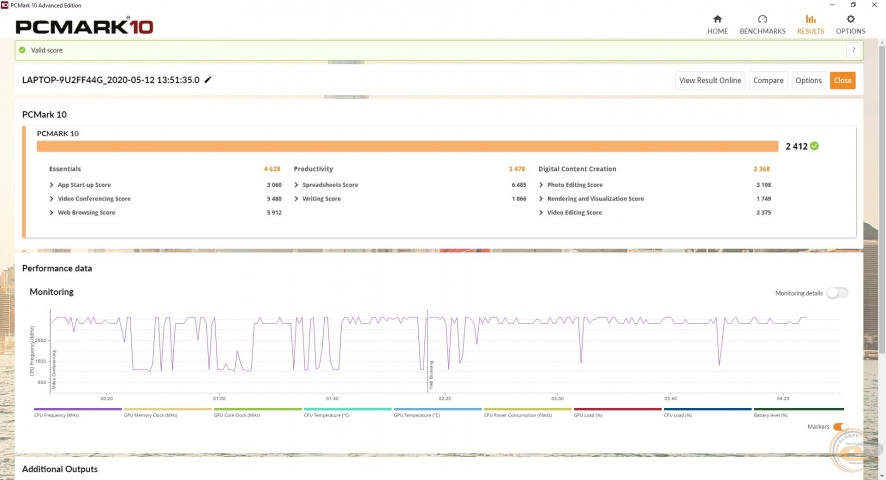Click the Essentials heading
The image size is (886, 480).
pyautogui.click(x=65, y=169)
